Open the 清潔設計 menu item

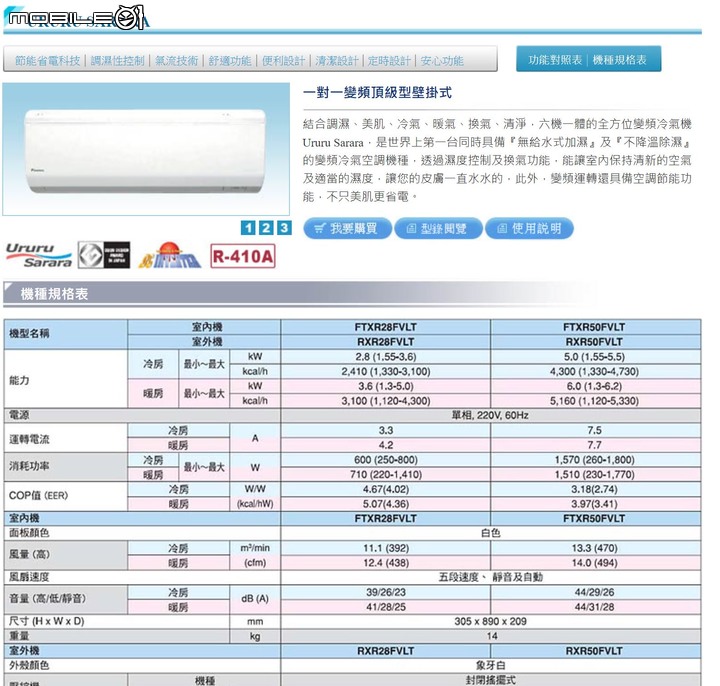click(337, 60)
